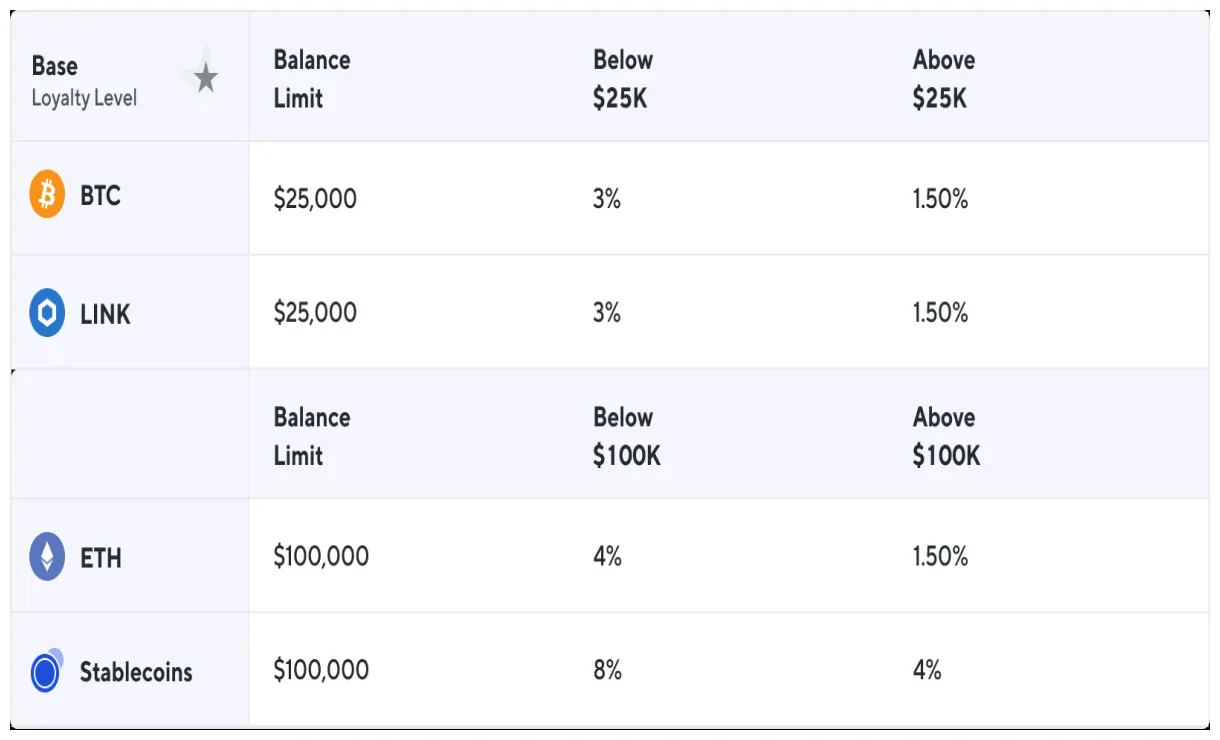Click the Chainlink blue hexagon icon
Viewport: 1220px width, 740px height.
47,313
